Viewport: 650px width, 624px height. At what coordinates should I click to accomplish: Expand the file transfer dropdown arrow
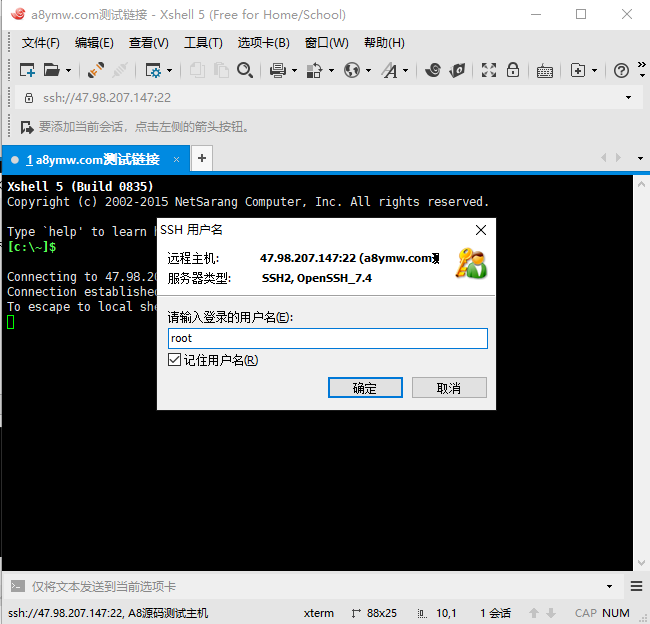tap(331, 70)
